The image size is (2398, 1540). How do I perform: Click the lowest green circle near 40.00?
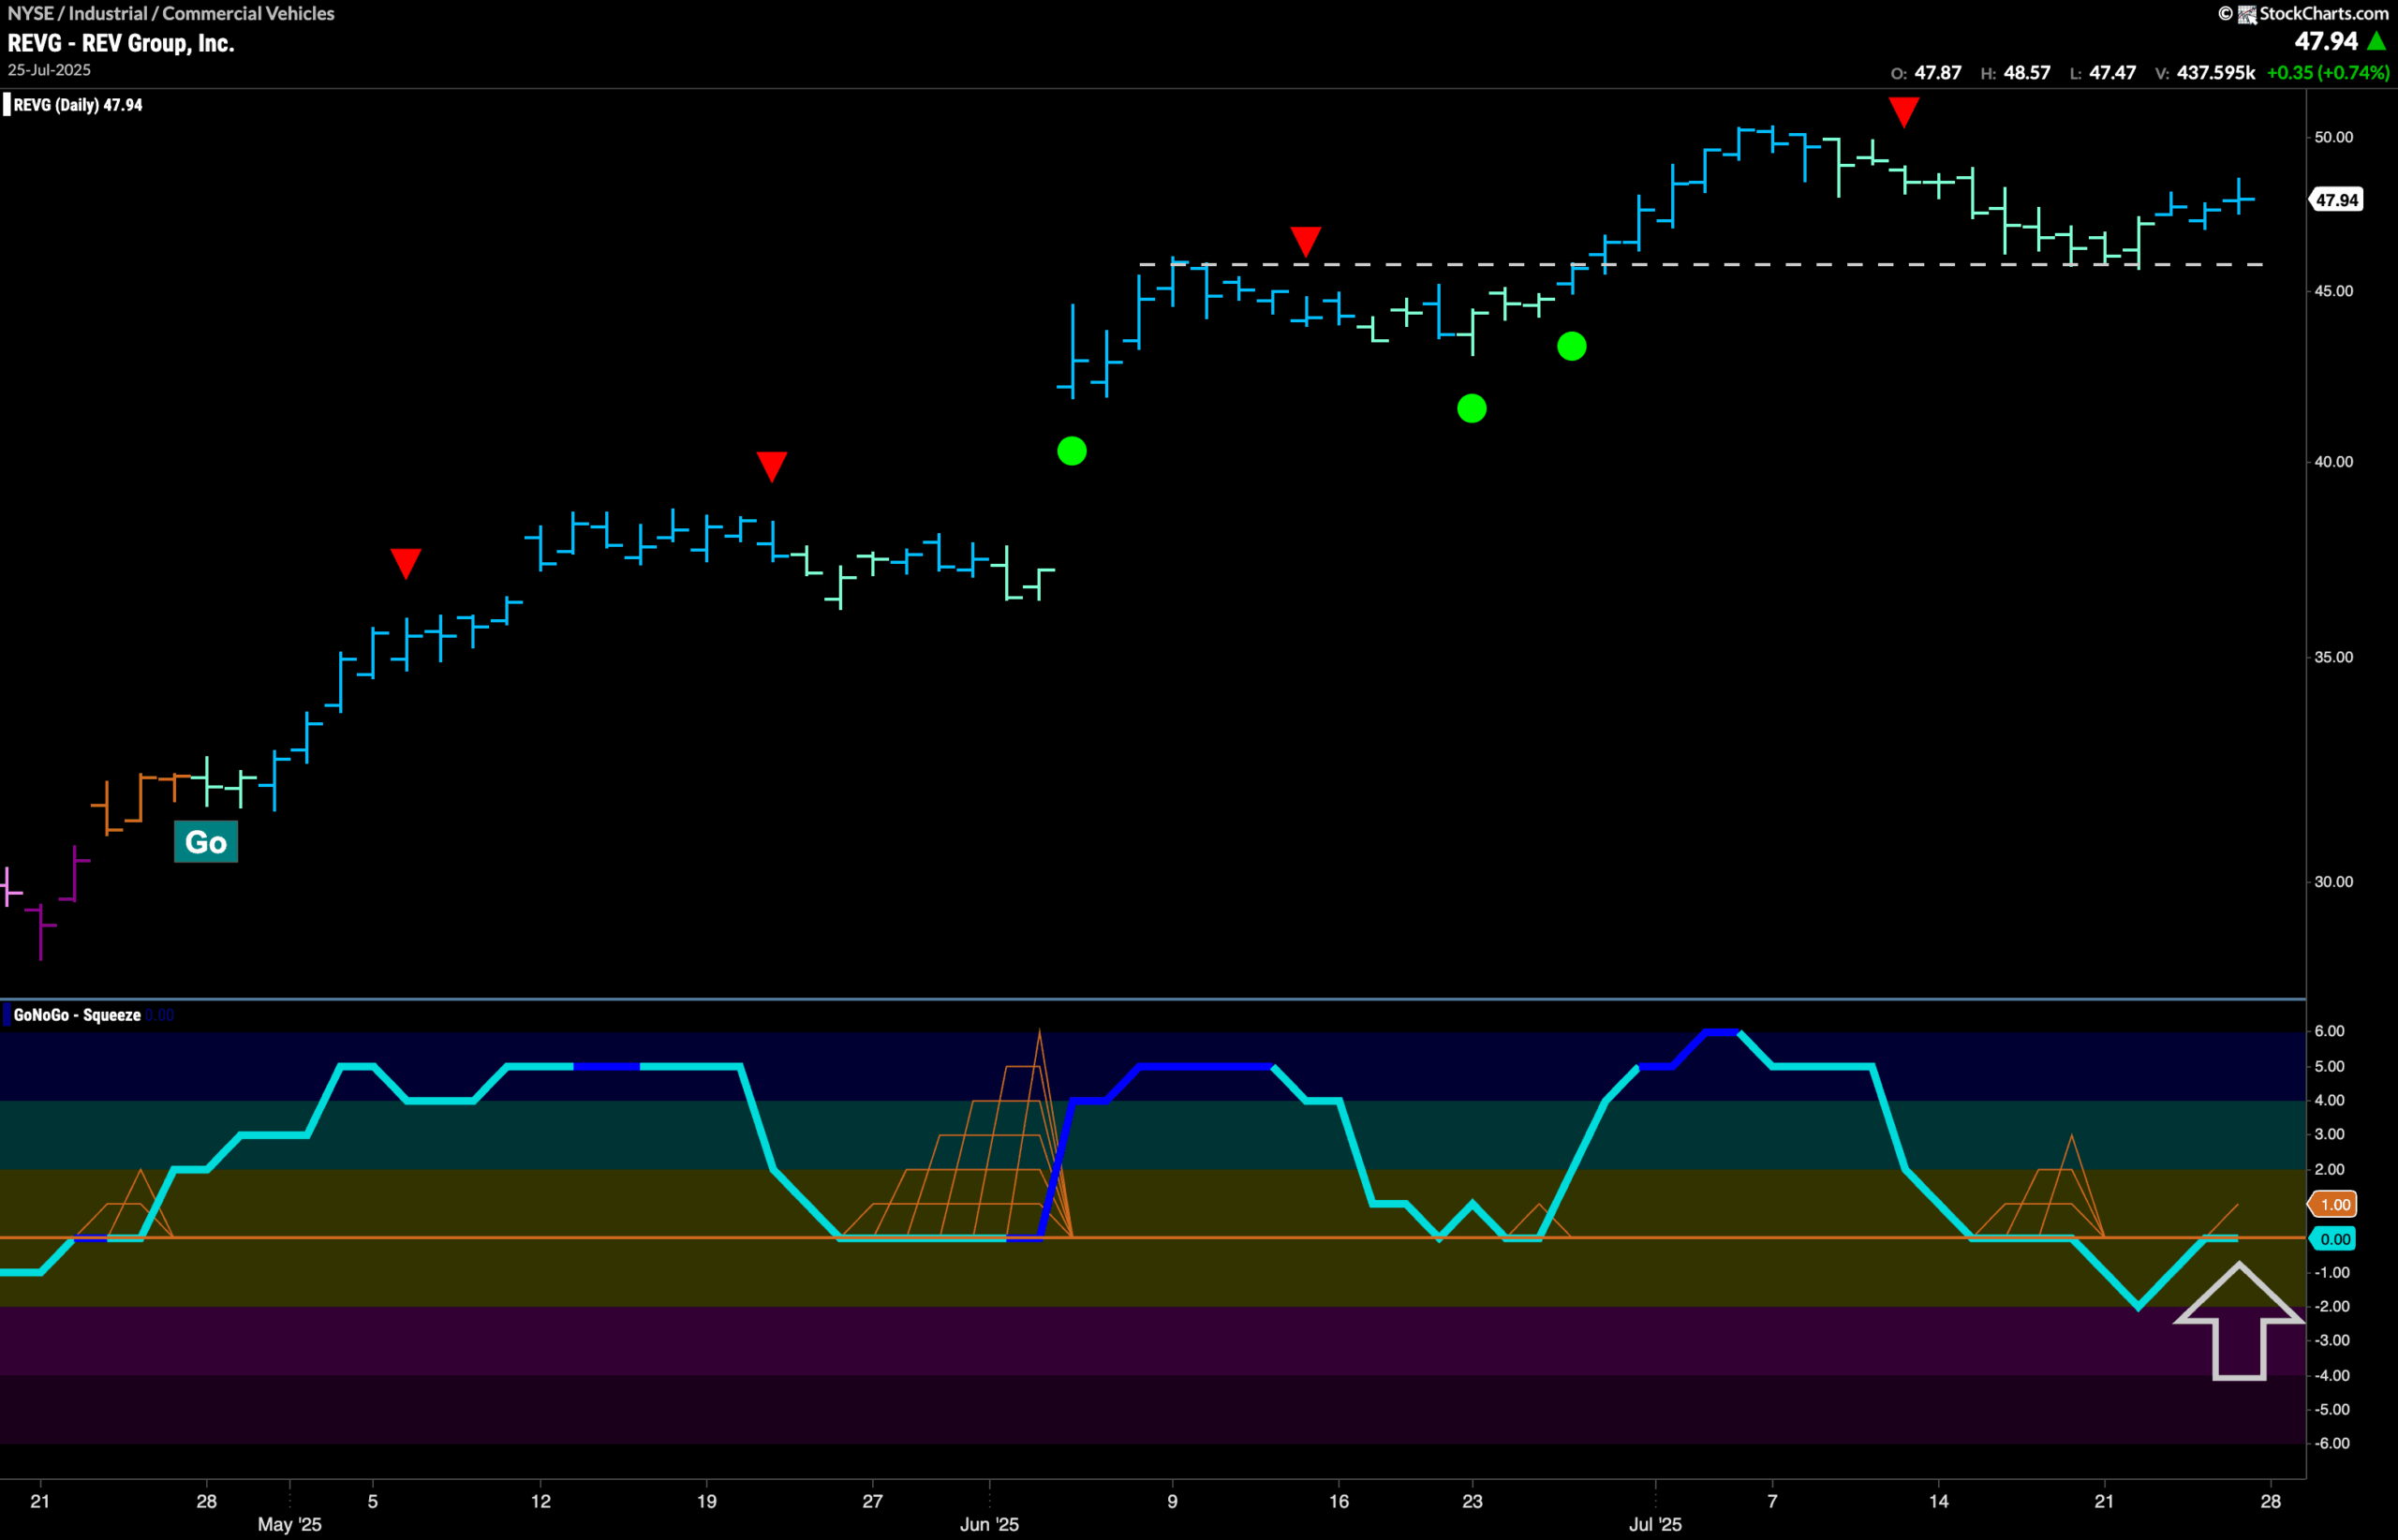pos(1071,451)
